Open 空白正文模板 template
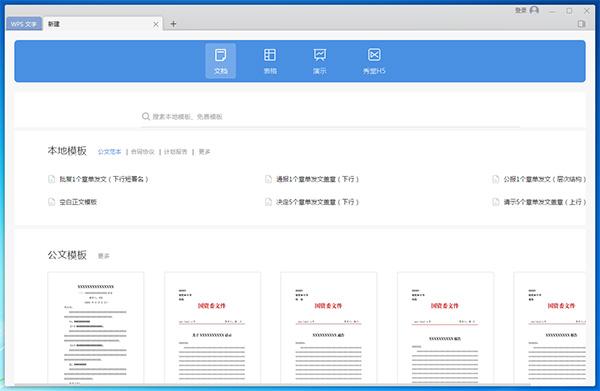The width and height of the screenshot is (600, 391). (78, 202)
